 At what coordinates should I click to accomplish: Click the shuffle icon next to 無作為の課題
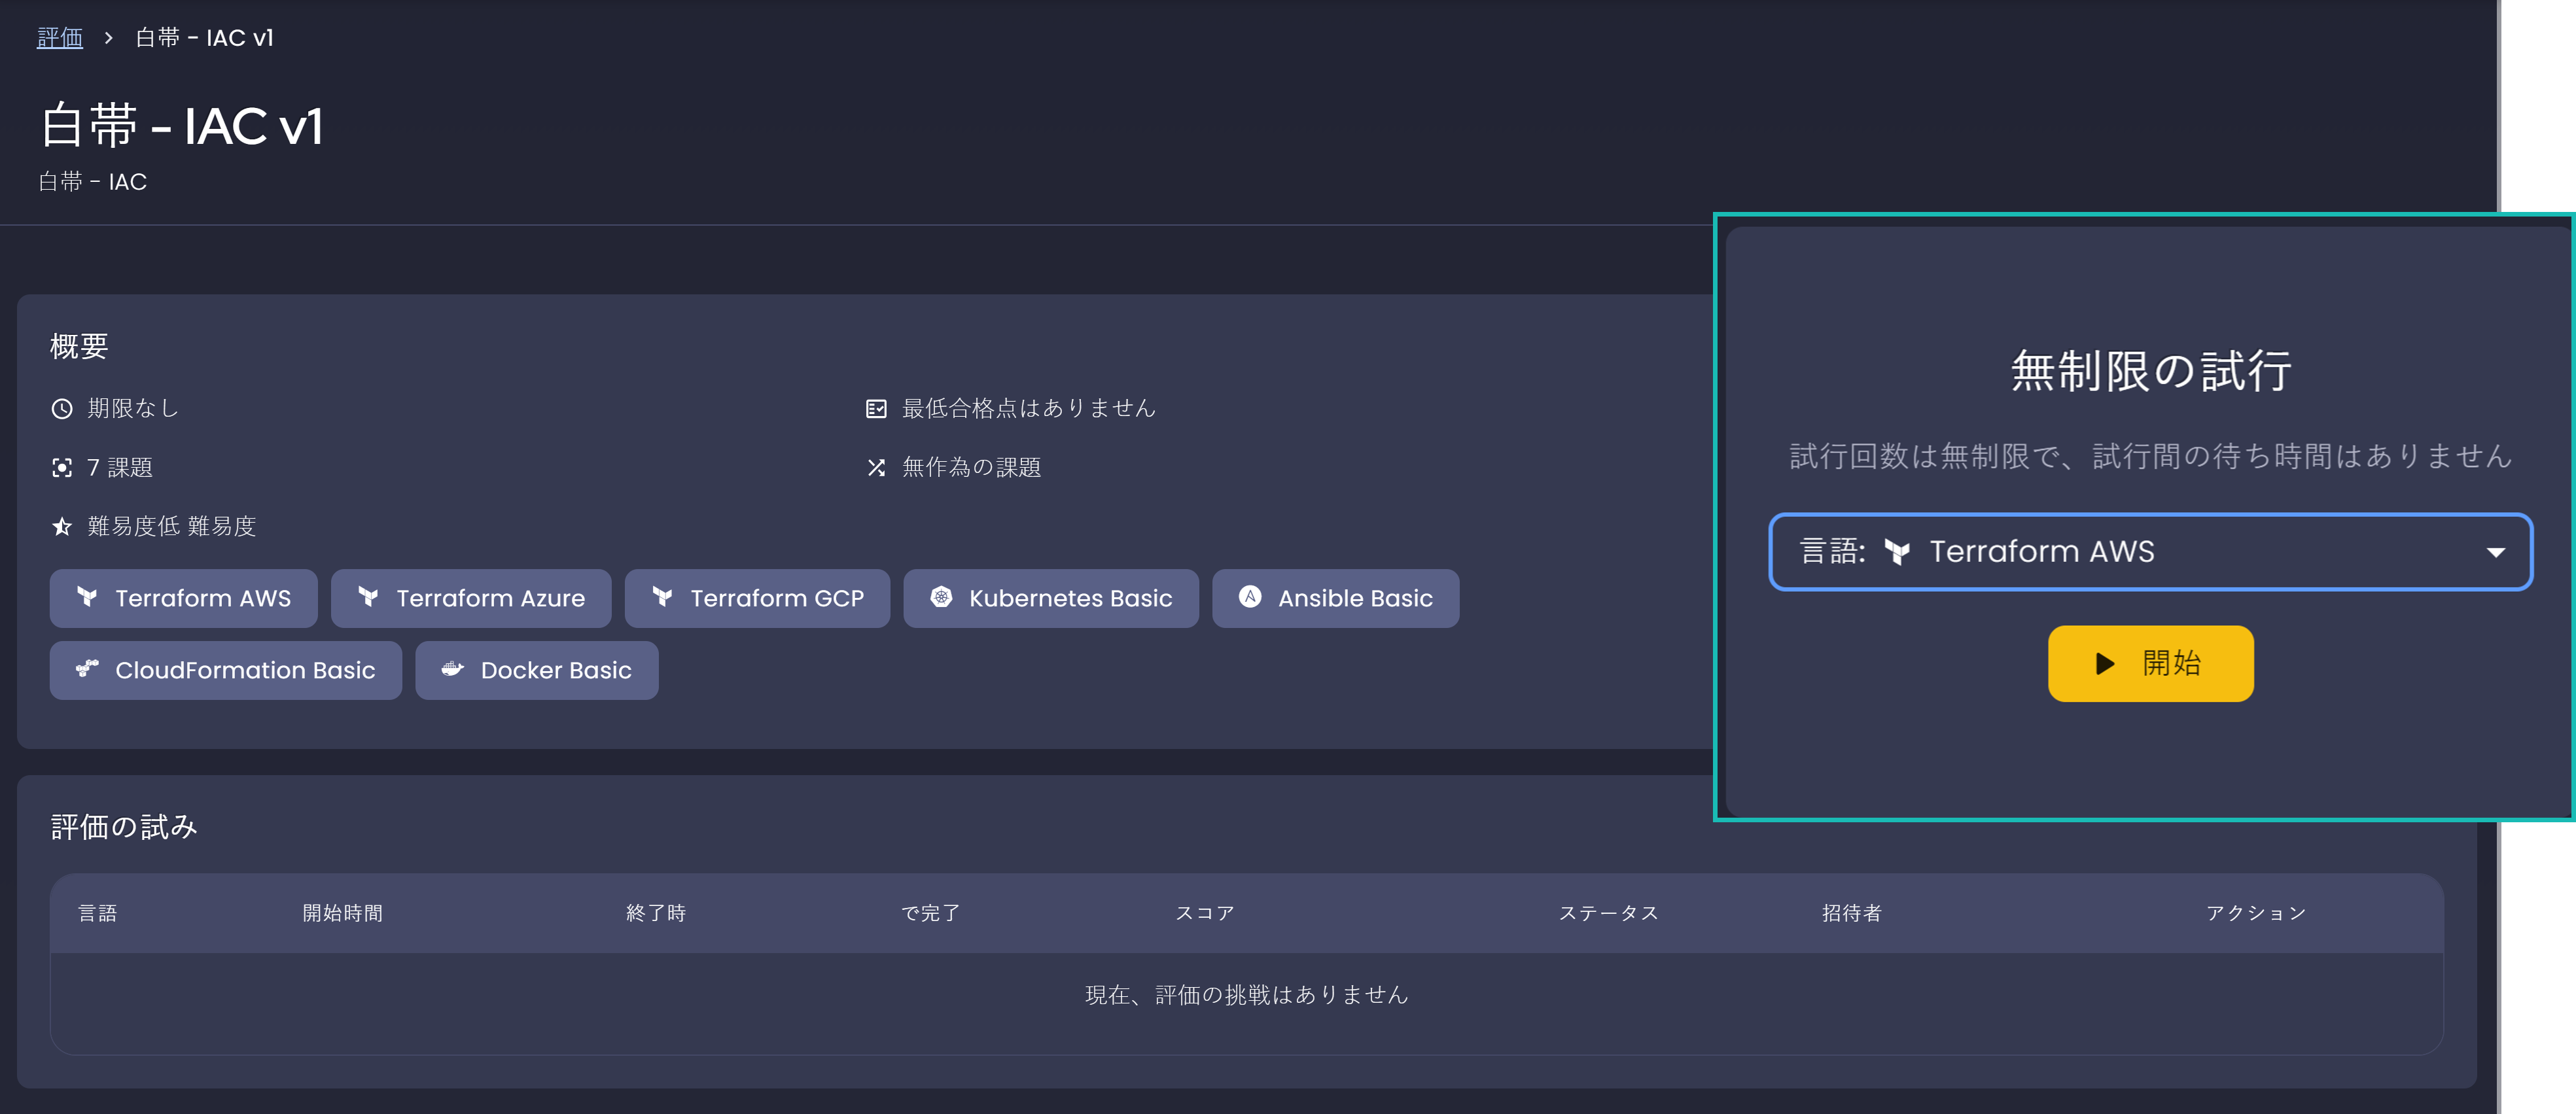876,467
